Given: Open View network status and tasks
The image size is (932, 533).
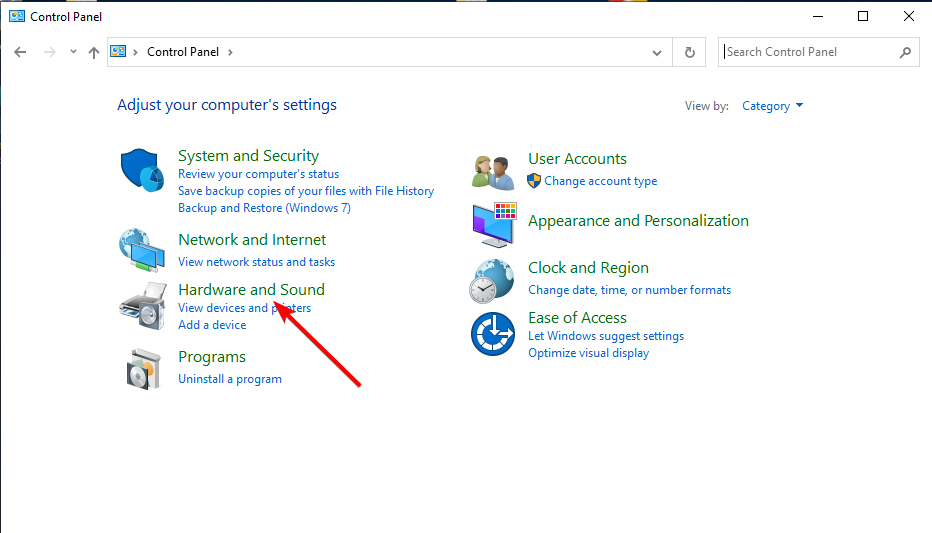Looking at the screenshot, I should click(x=257, y=262).
